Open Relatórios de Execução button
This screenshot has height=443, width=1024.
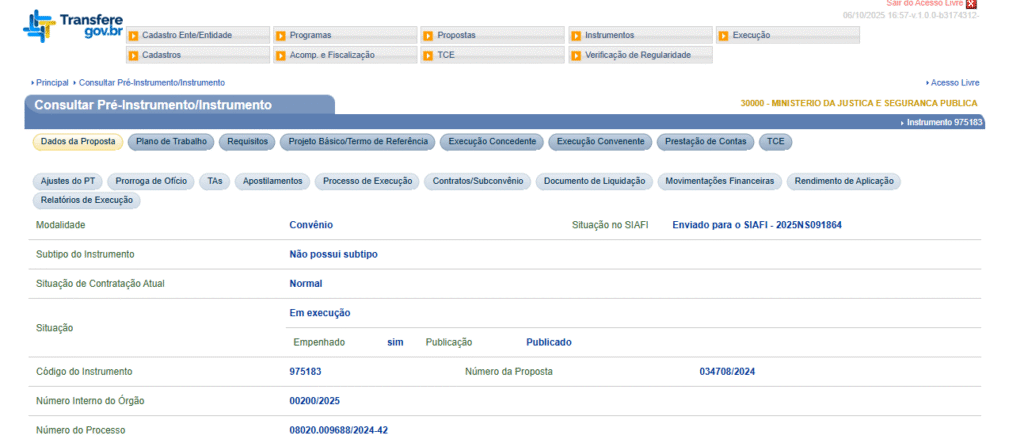pos(86,200)
